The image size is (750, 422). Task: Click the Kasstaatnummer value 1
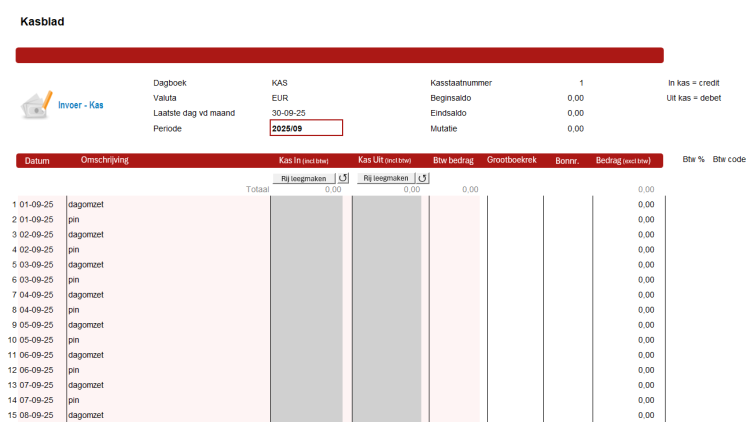coord(580,83)
